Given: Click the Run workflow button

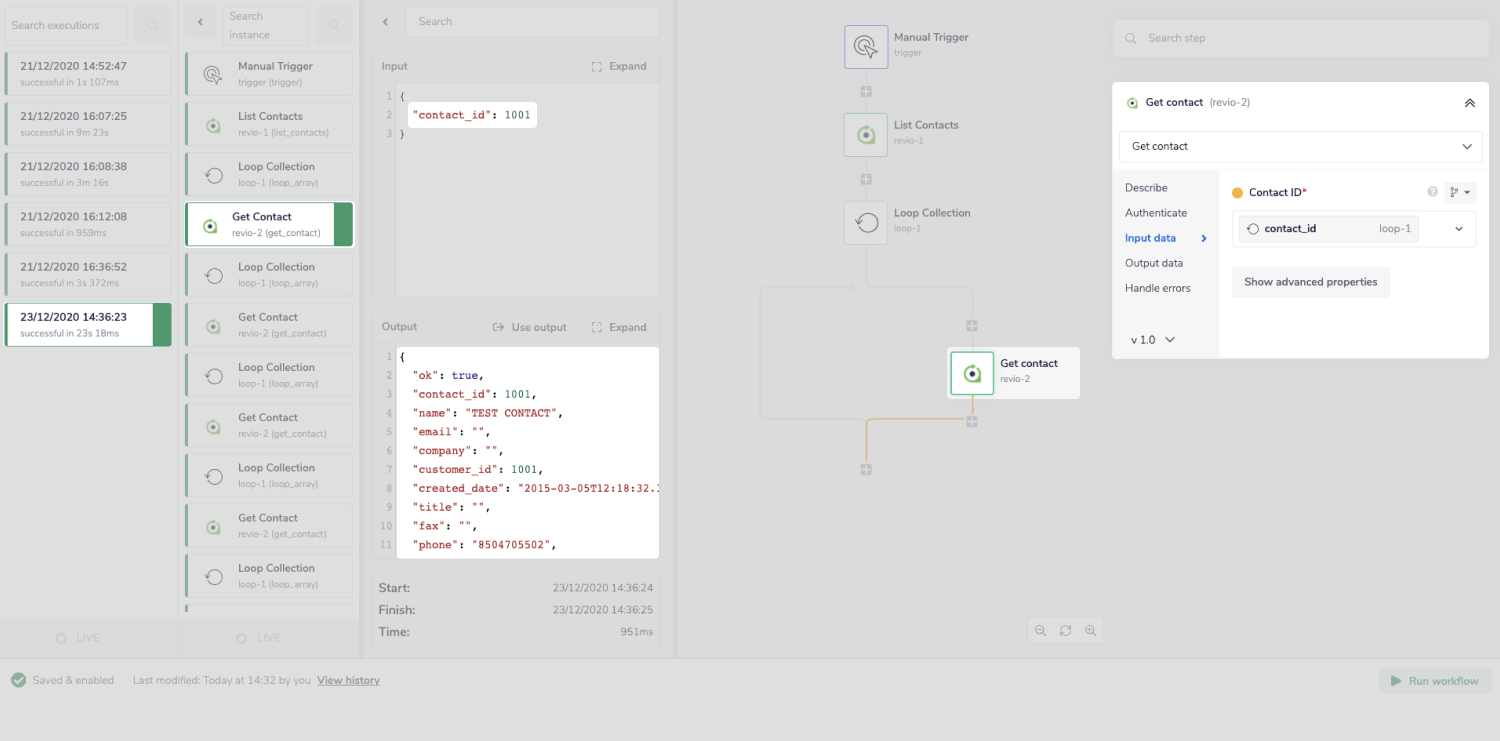Looking at the screenshot, I should (1434, 680).
